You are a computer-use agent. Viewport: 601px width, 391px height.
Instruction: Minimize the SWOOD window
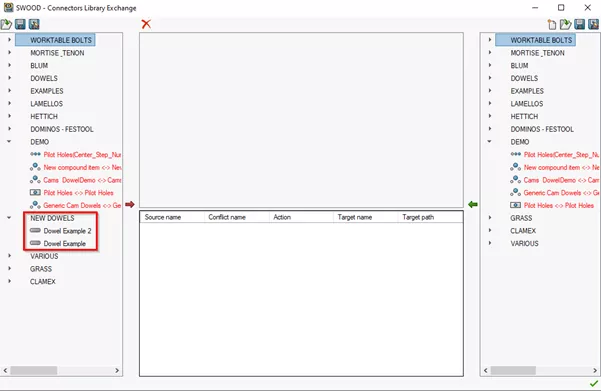click(x=535, y=7)
